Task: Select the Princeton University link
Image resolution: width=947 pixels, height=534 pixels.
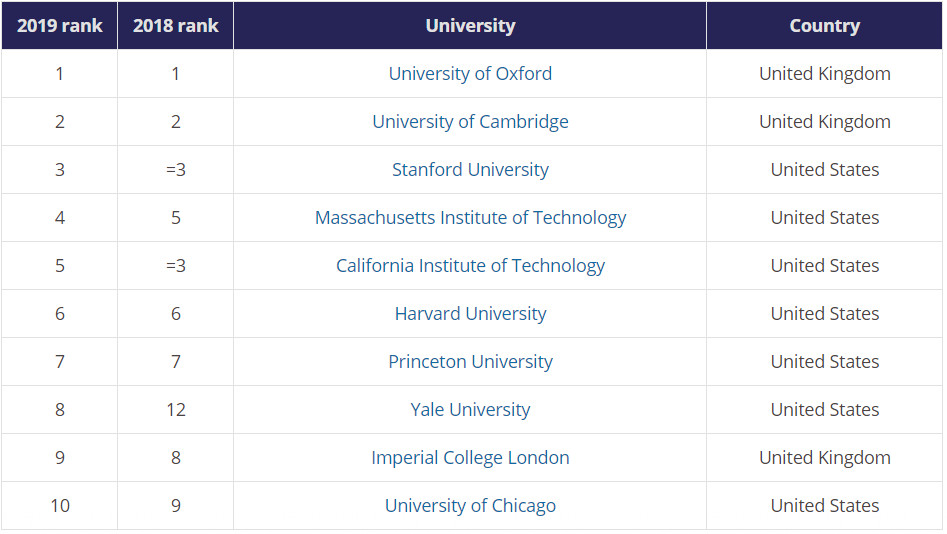Action: pos(470,362)
